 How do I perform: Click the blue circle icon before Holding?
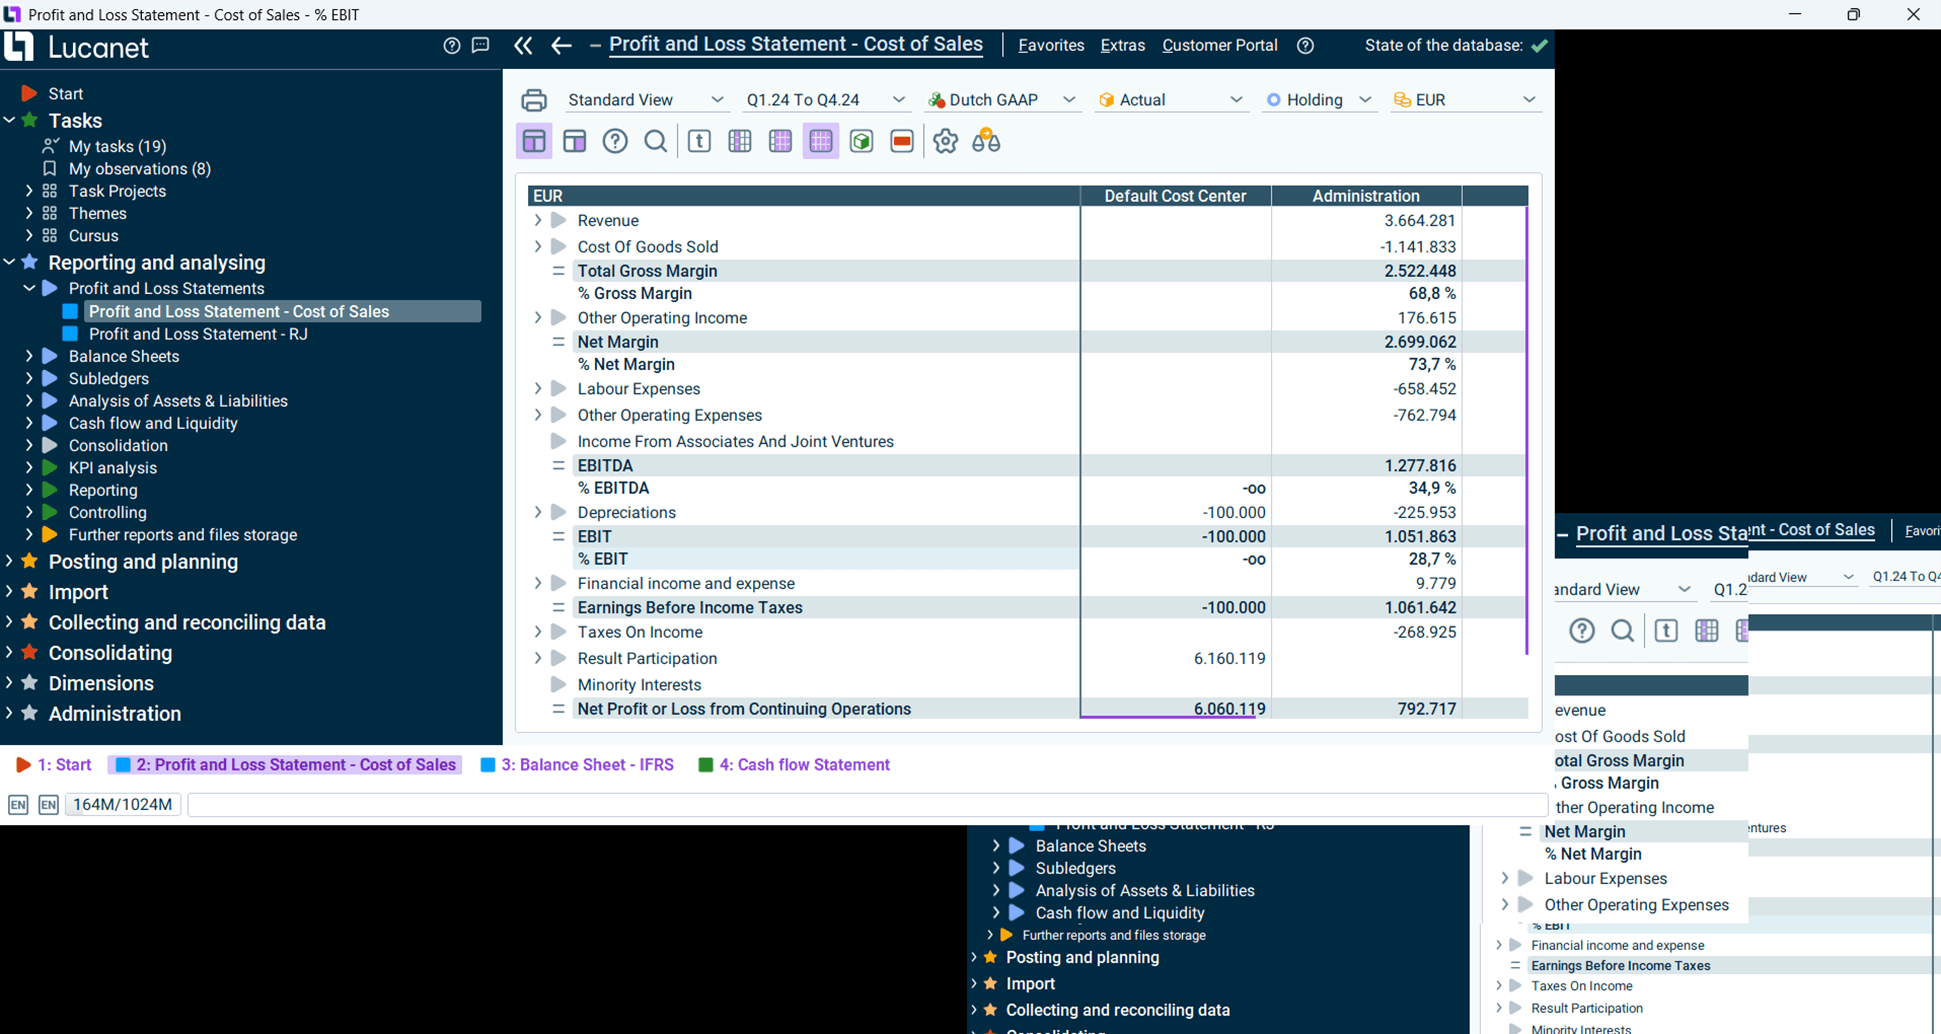(1273, 100)
